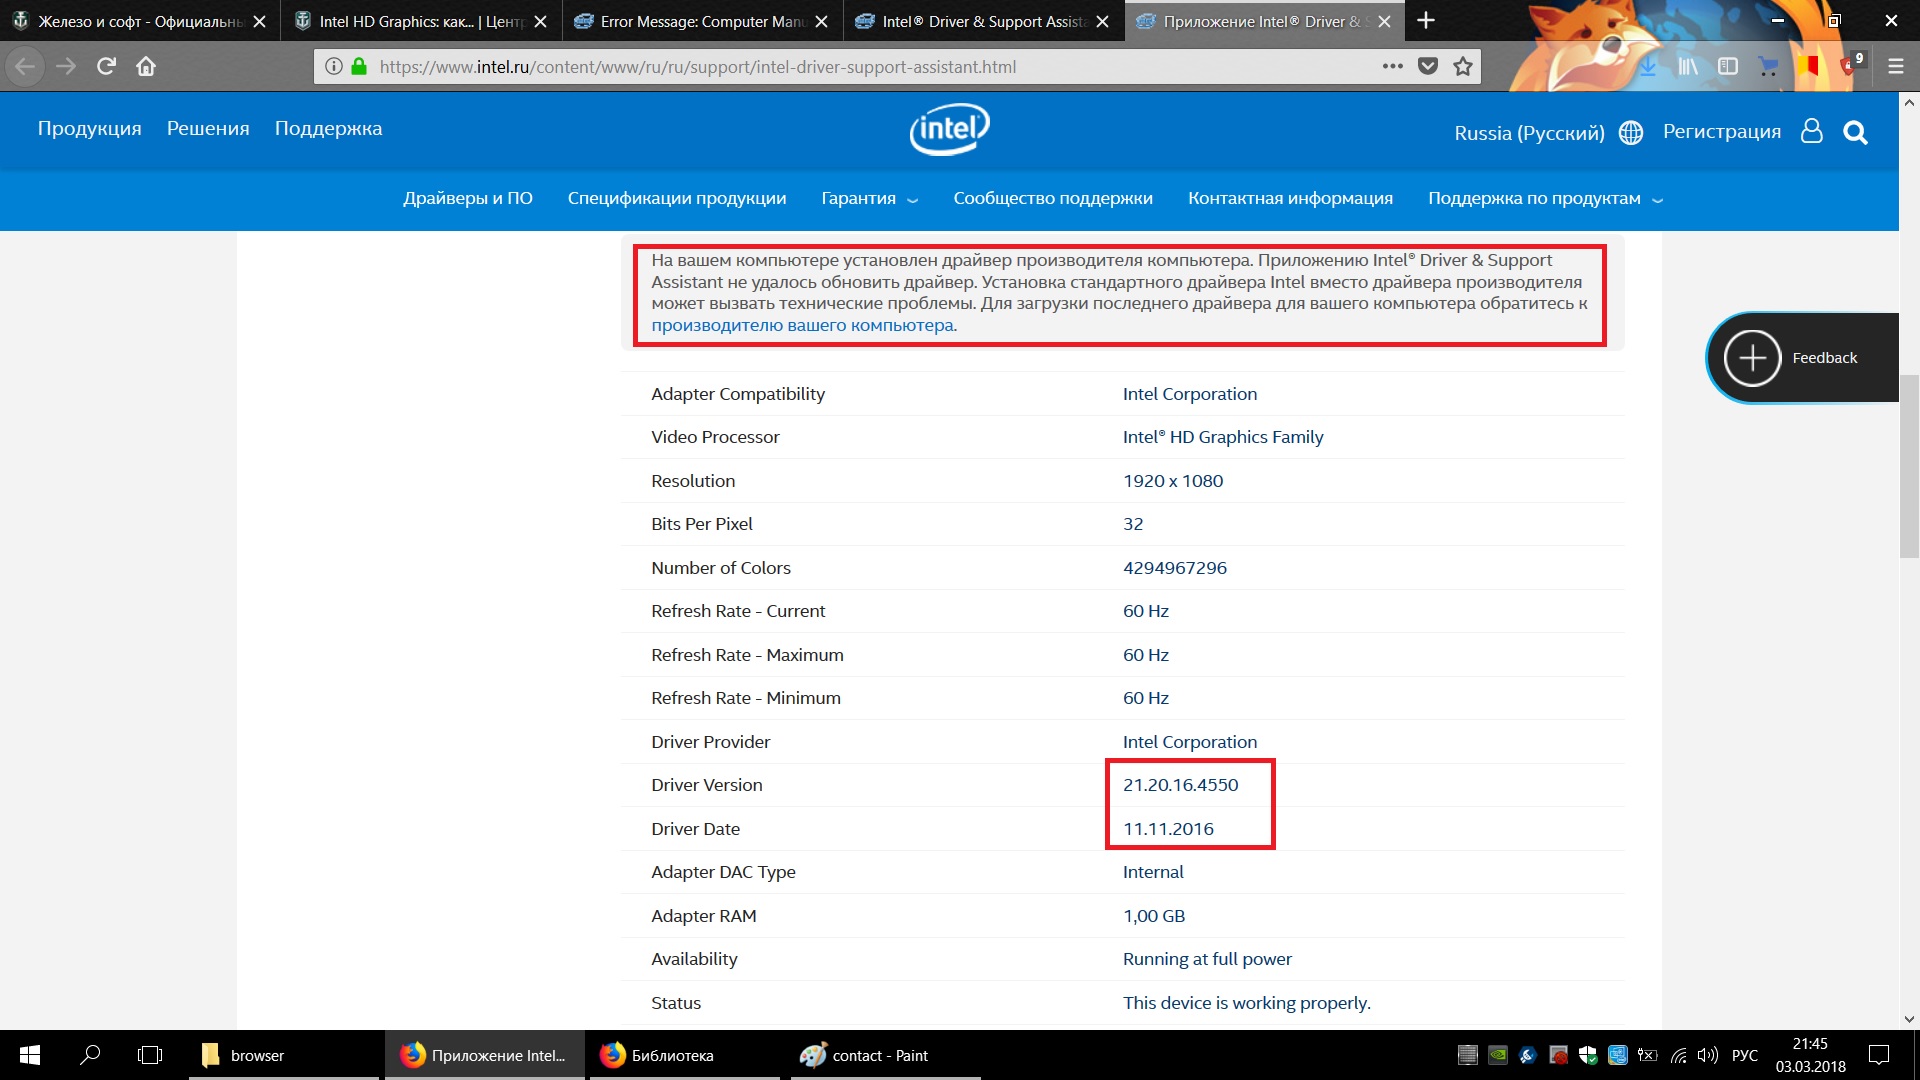Switch to the browser folder taskbar item
The image size is (1920, 1080).
tap(284, 1055)
